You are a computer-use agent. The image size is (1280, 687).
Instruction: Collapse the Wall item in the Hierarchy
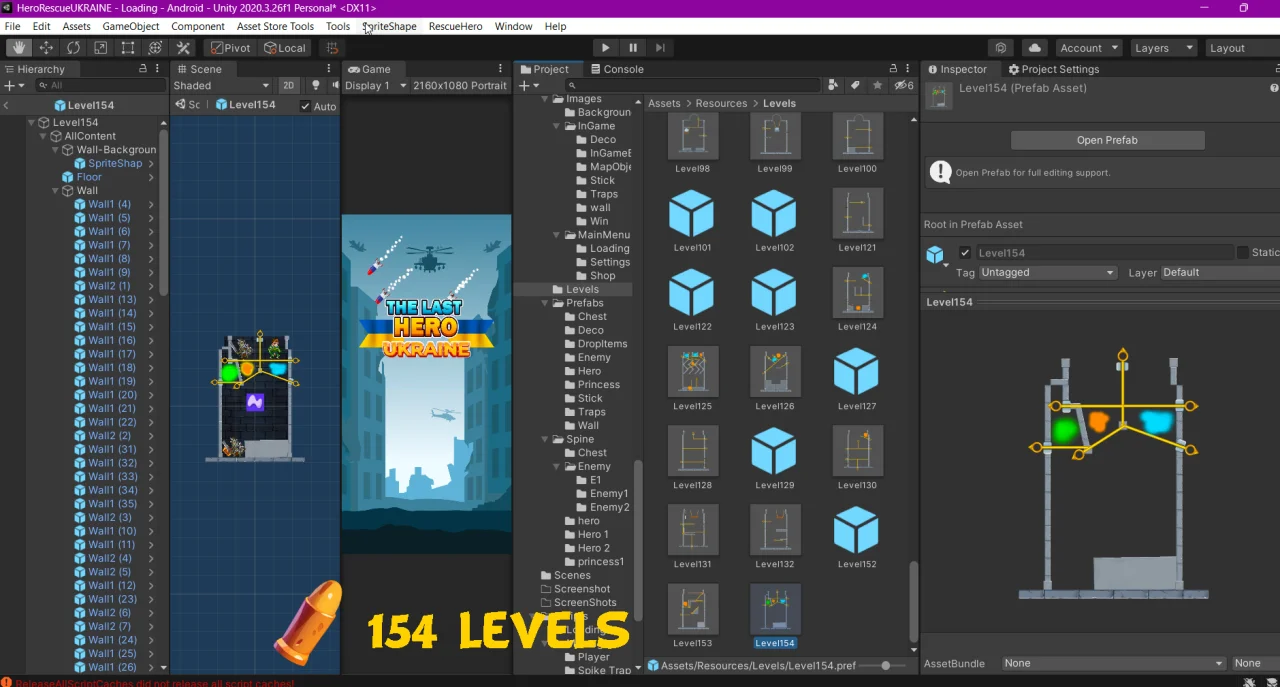coord(54,190)
